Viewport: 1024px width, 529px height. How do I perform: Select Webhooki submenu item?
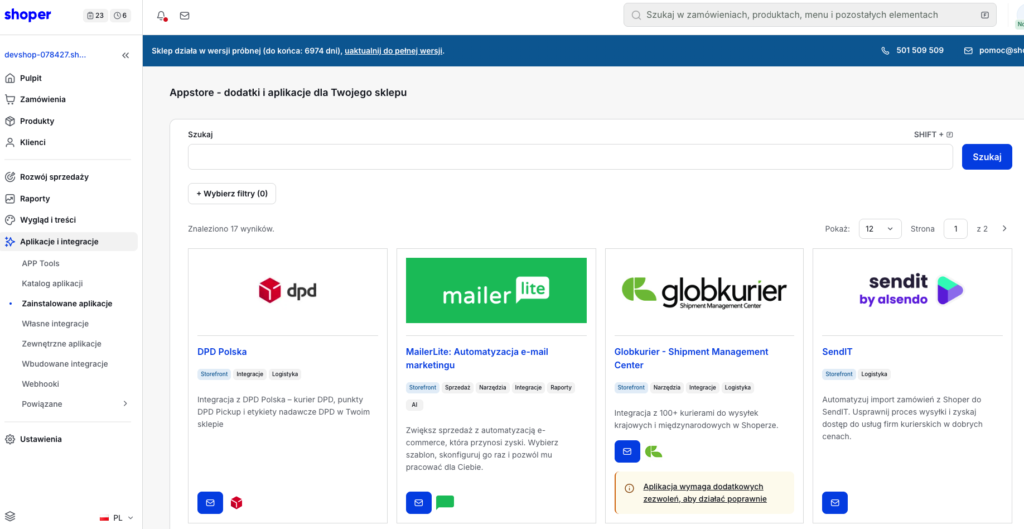click(x=40, y=384)
